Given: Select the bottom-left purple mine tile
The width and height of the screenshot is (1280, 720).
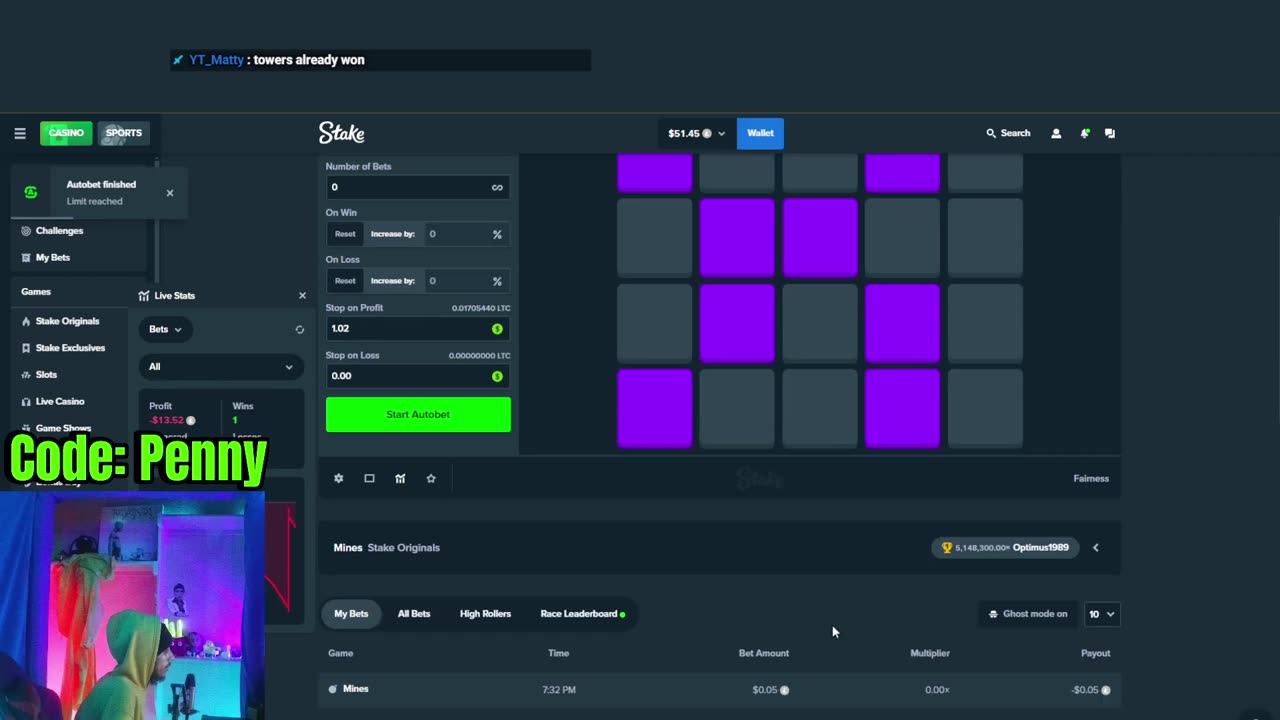Looking at the screenshot, I should tap(655, 408).
